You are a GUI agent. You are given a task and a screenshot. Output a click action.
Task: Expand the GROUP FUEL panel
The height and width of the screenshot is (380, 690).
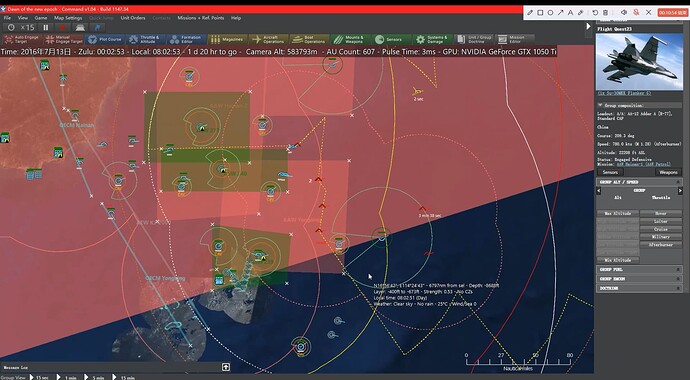(x=639, y=269)
